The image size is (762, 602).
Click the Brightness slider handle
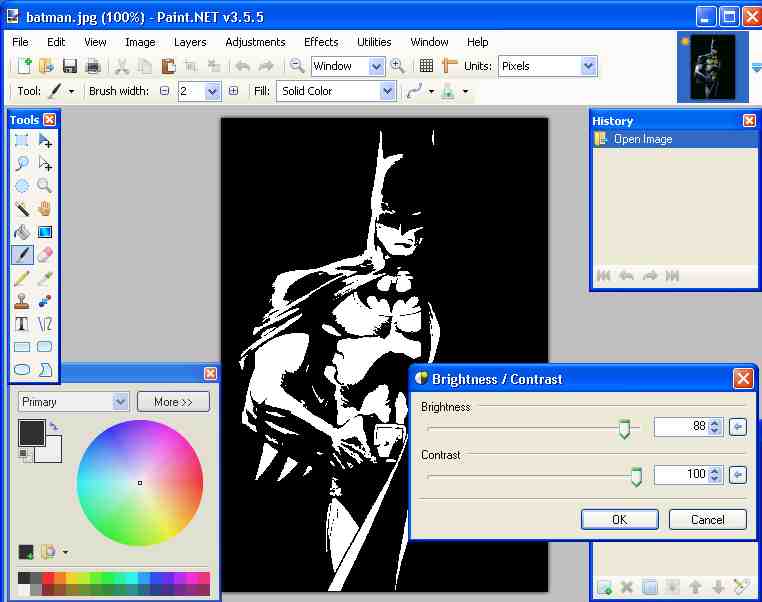624,429
